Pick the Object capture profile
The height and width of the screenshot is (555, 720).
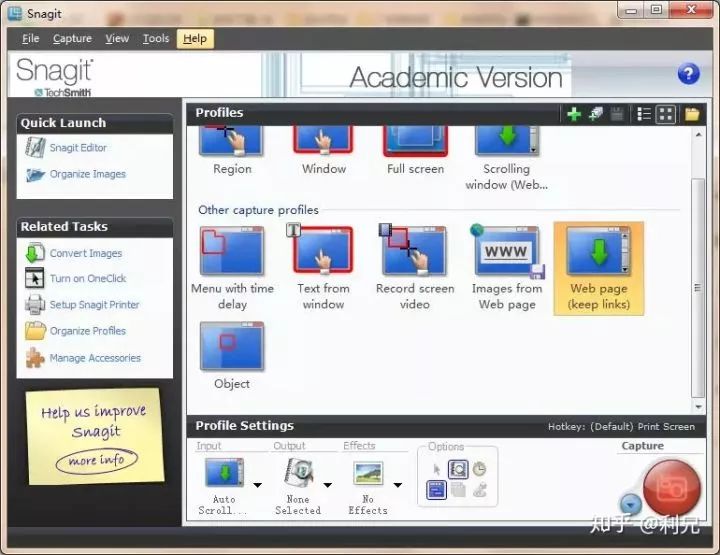tap(232, 356)
